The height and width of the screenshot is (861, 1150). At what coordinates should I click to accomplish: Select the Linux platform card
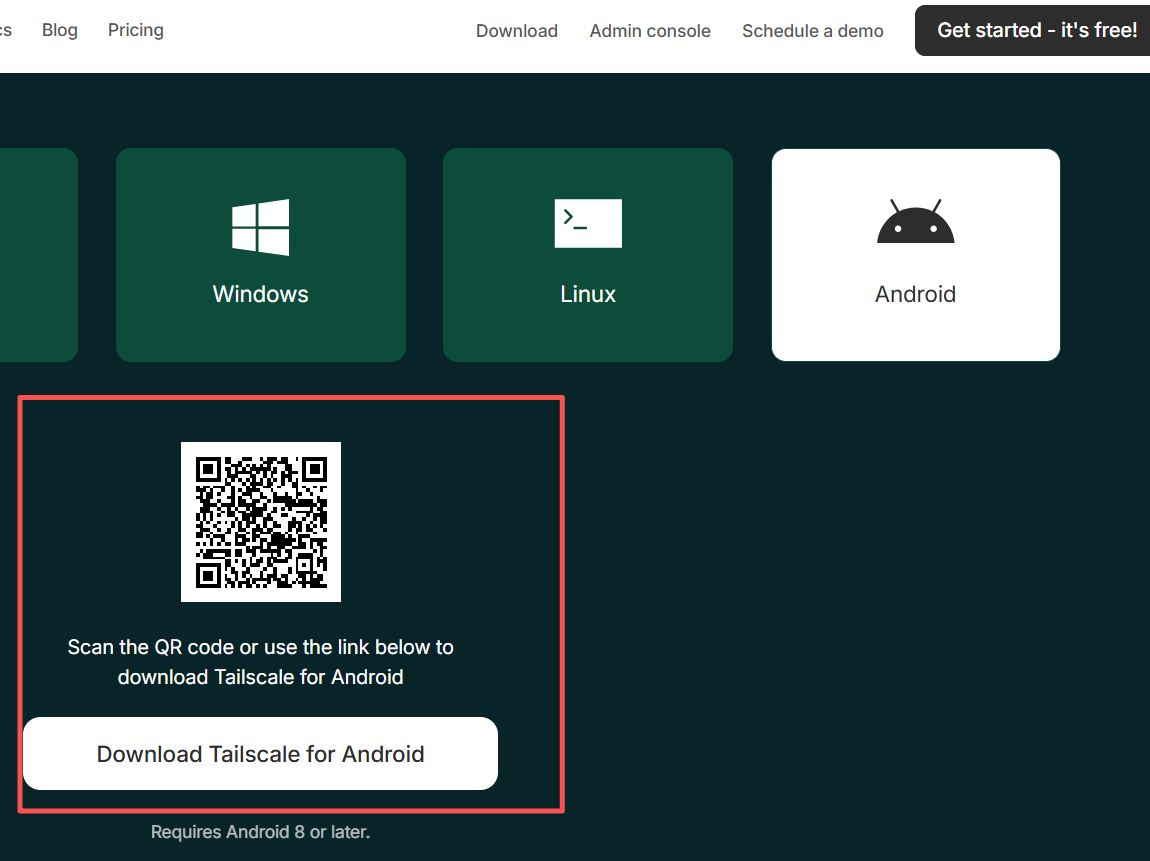pos(587,254)
